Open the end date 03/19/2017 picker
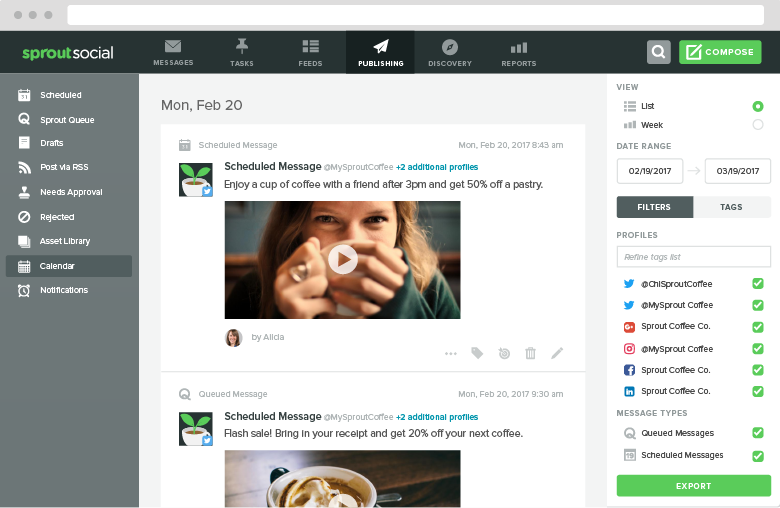This screenshot has width=780, height=508. [738, 170]
